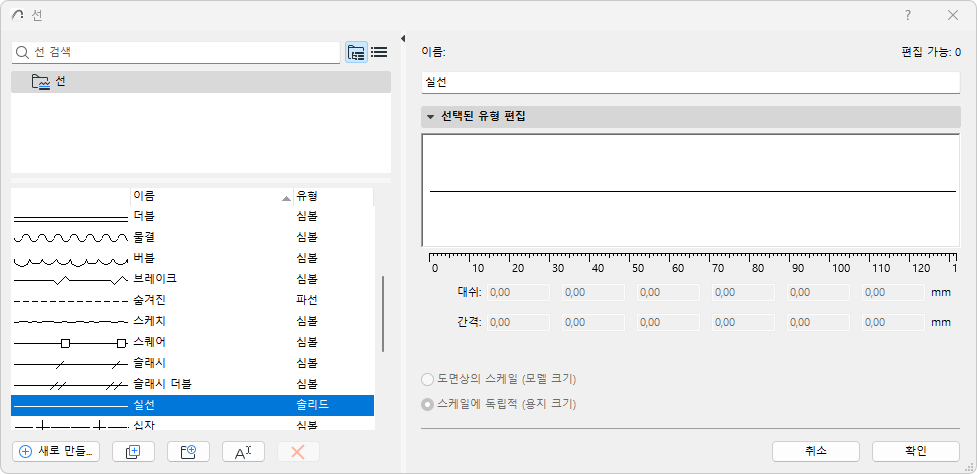Click the 선 검색 search field

[x=176, y=52]
